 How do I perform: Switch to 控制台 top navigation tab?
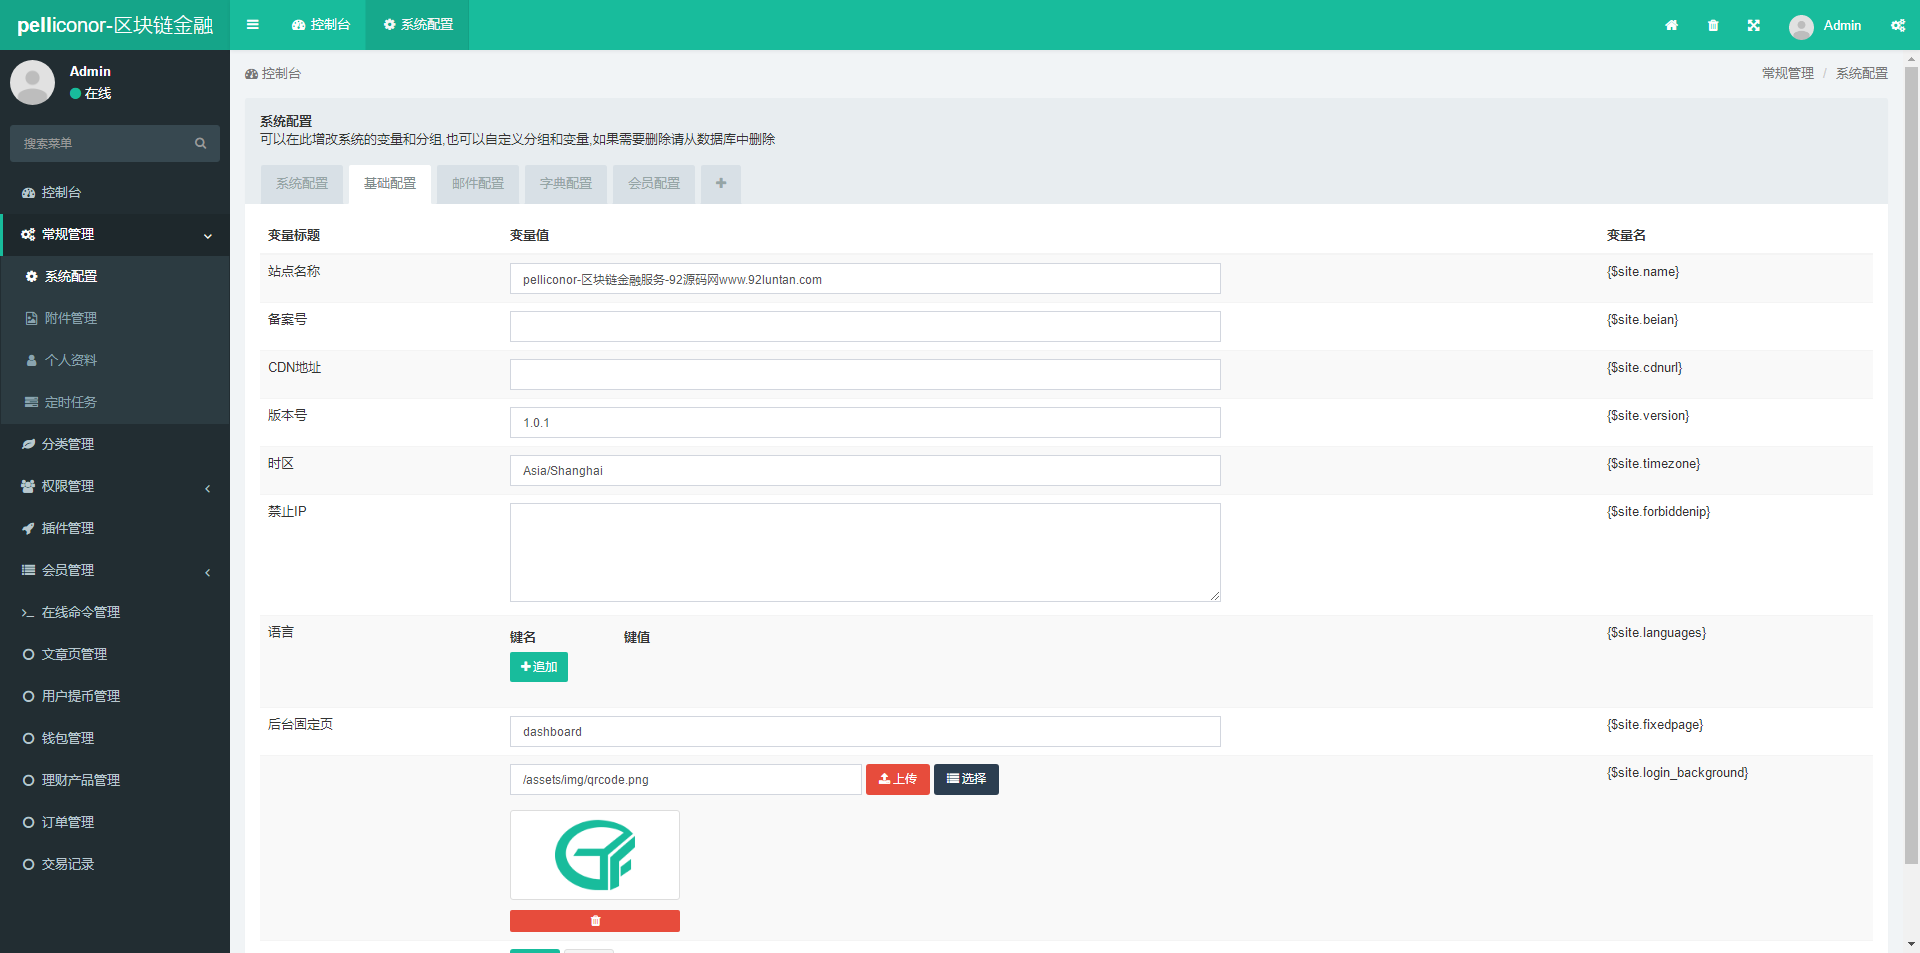click(x=321, y=25)
